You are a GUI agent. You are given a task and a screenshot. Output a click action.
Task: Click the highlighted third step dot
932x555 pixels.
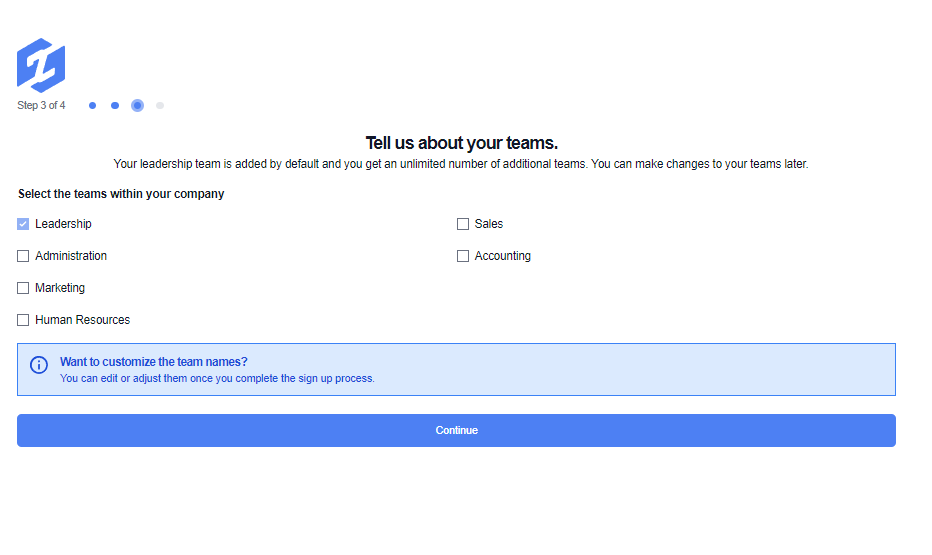(x=137, y=105)
